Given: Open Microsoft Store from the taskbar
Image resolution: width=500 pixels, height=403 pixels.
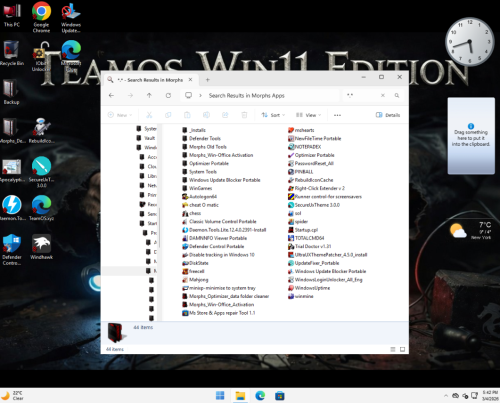Looking at the screenshot, I should click(x=279, y=396).
